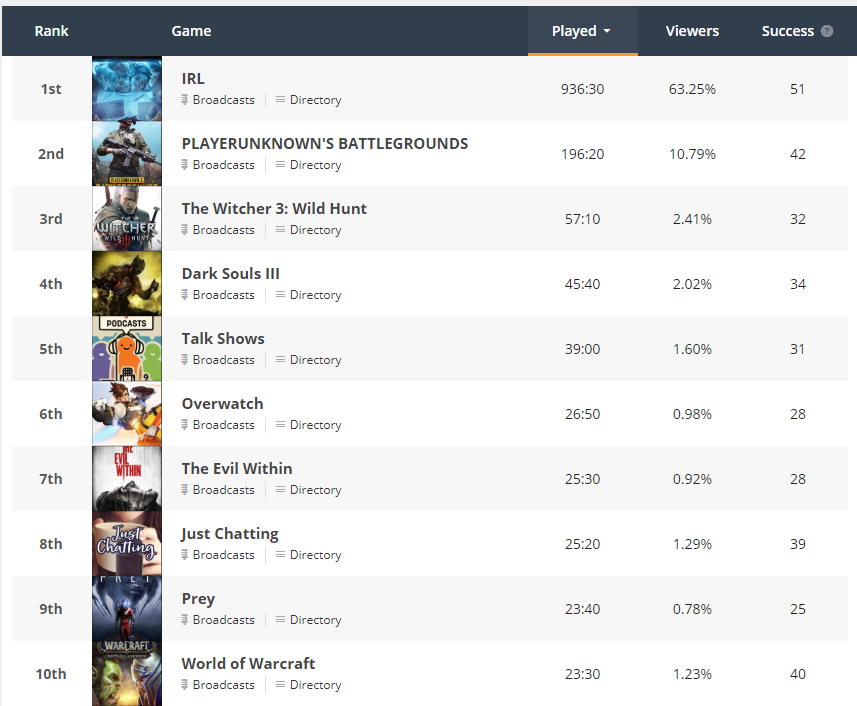
Task: Open the Prey title link
Action: tap(198, 599)
